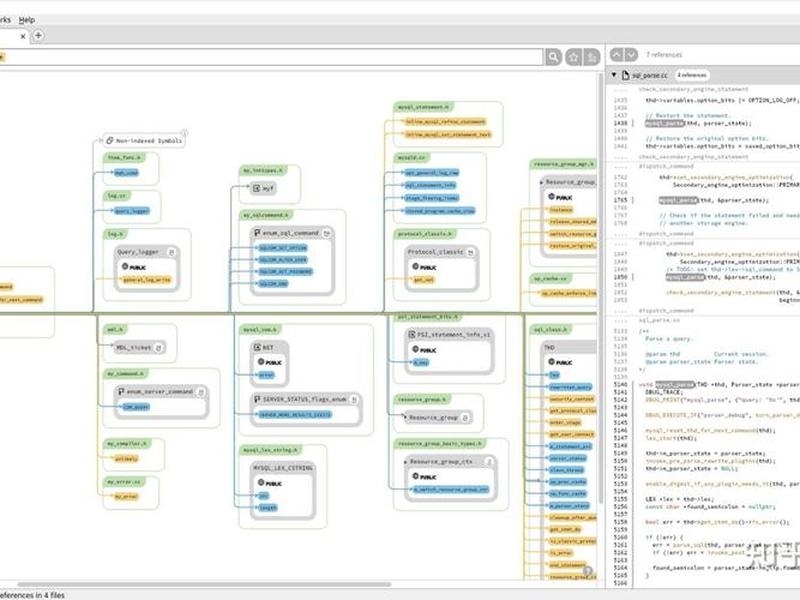Click the magnifier search button
The width and height of the screenshot is (800, 600).
pos(553,57)
